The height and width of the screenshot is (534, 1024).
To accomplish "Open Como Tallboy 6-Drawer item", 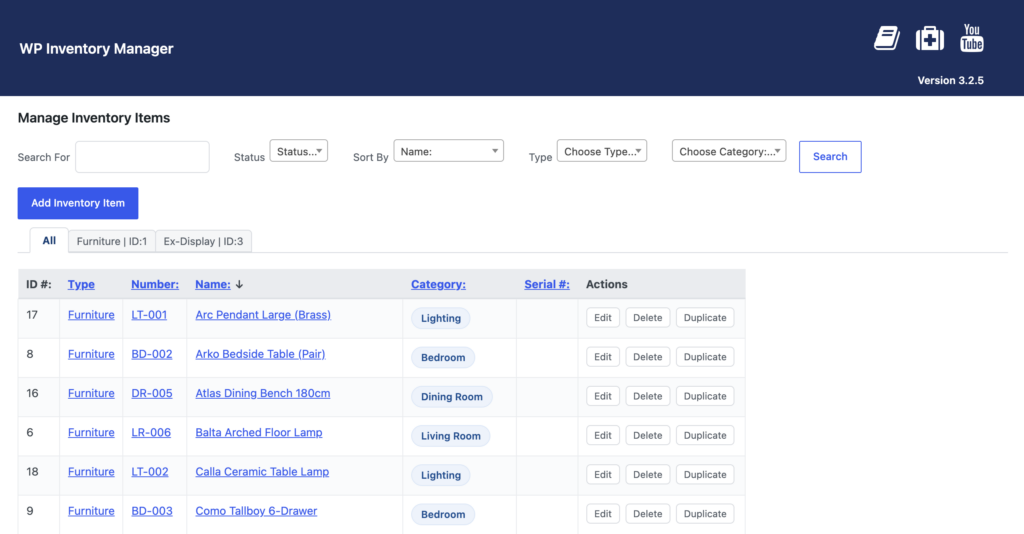I will [256, 510].
